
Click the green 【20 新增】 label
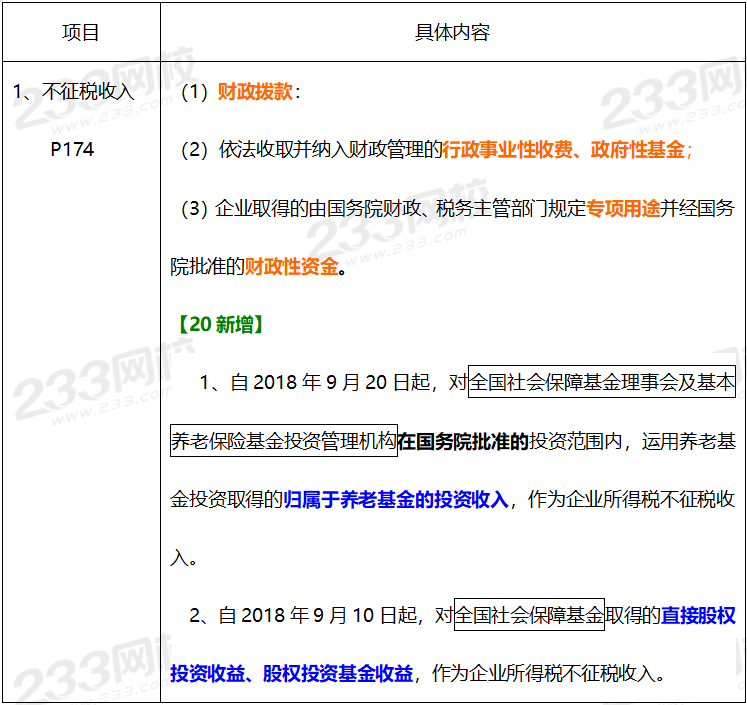pos(220,325)
